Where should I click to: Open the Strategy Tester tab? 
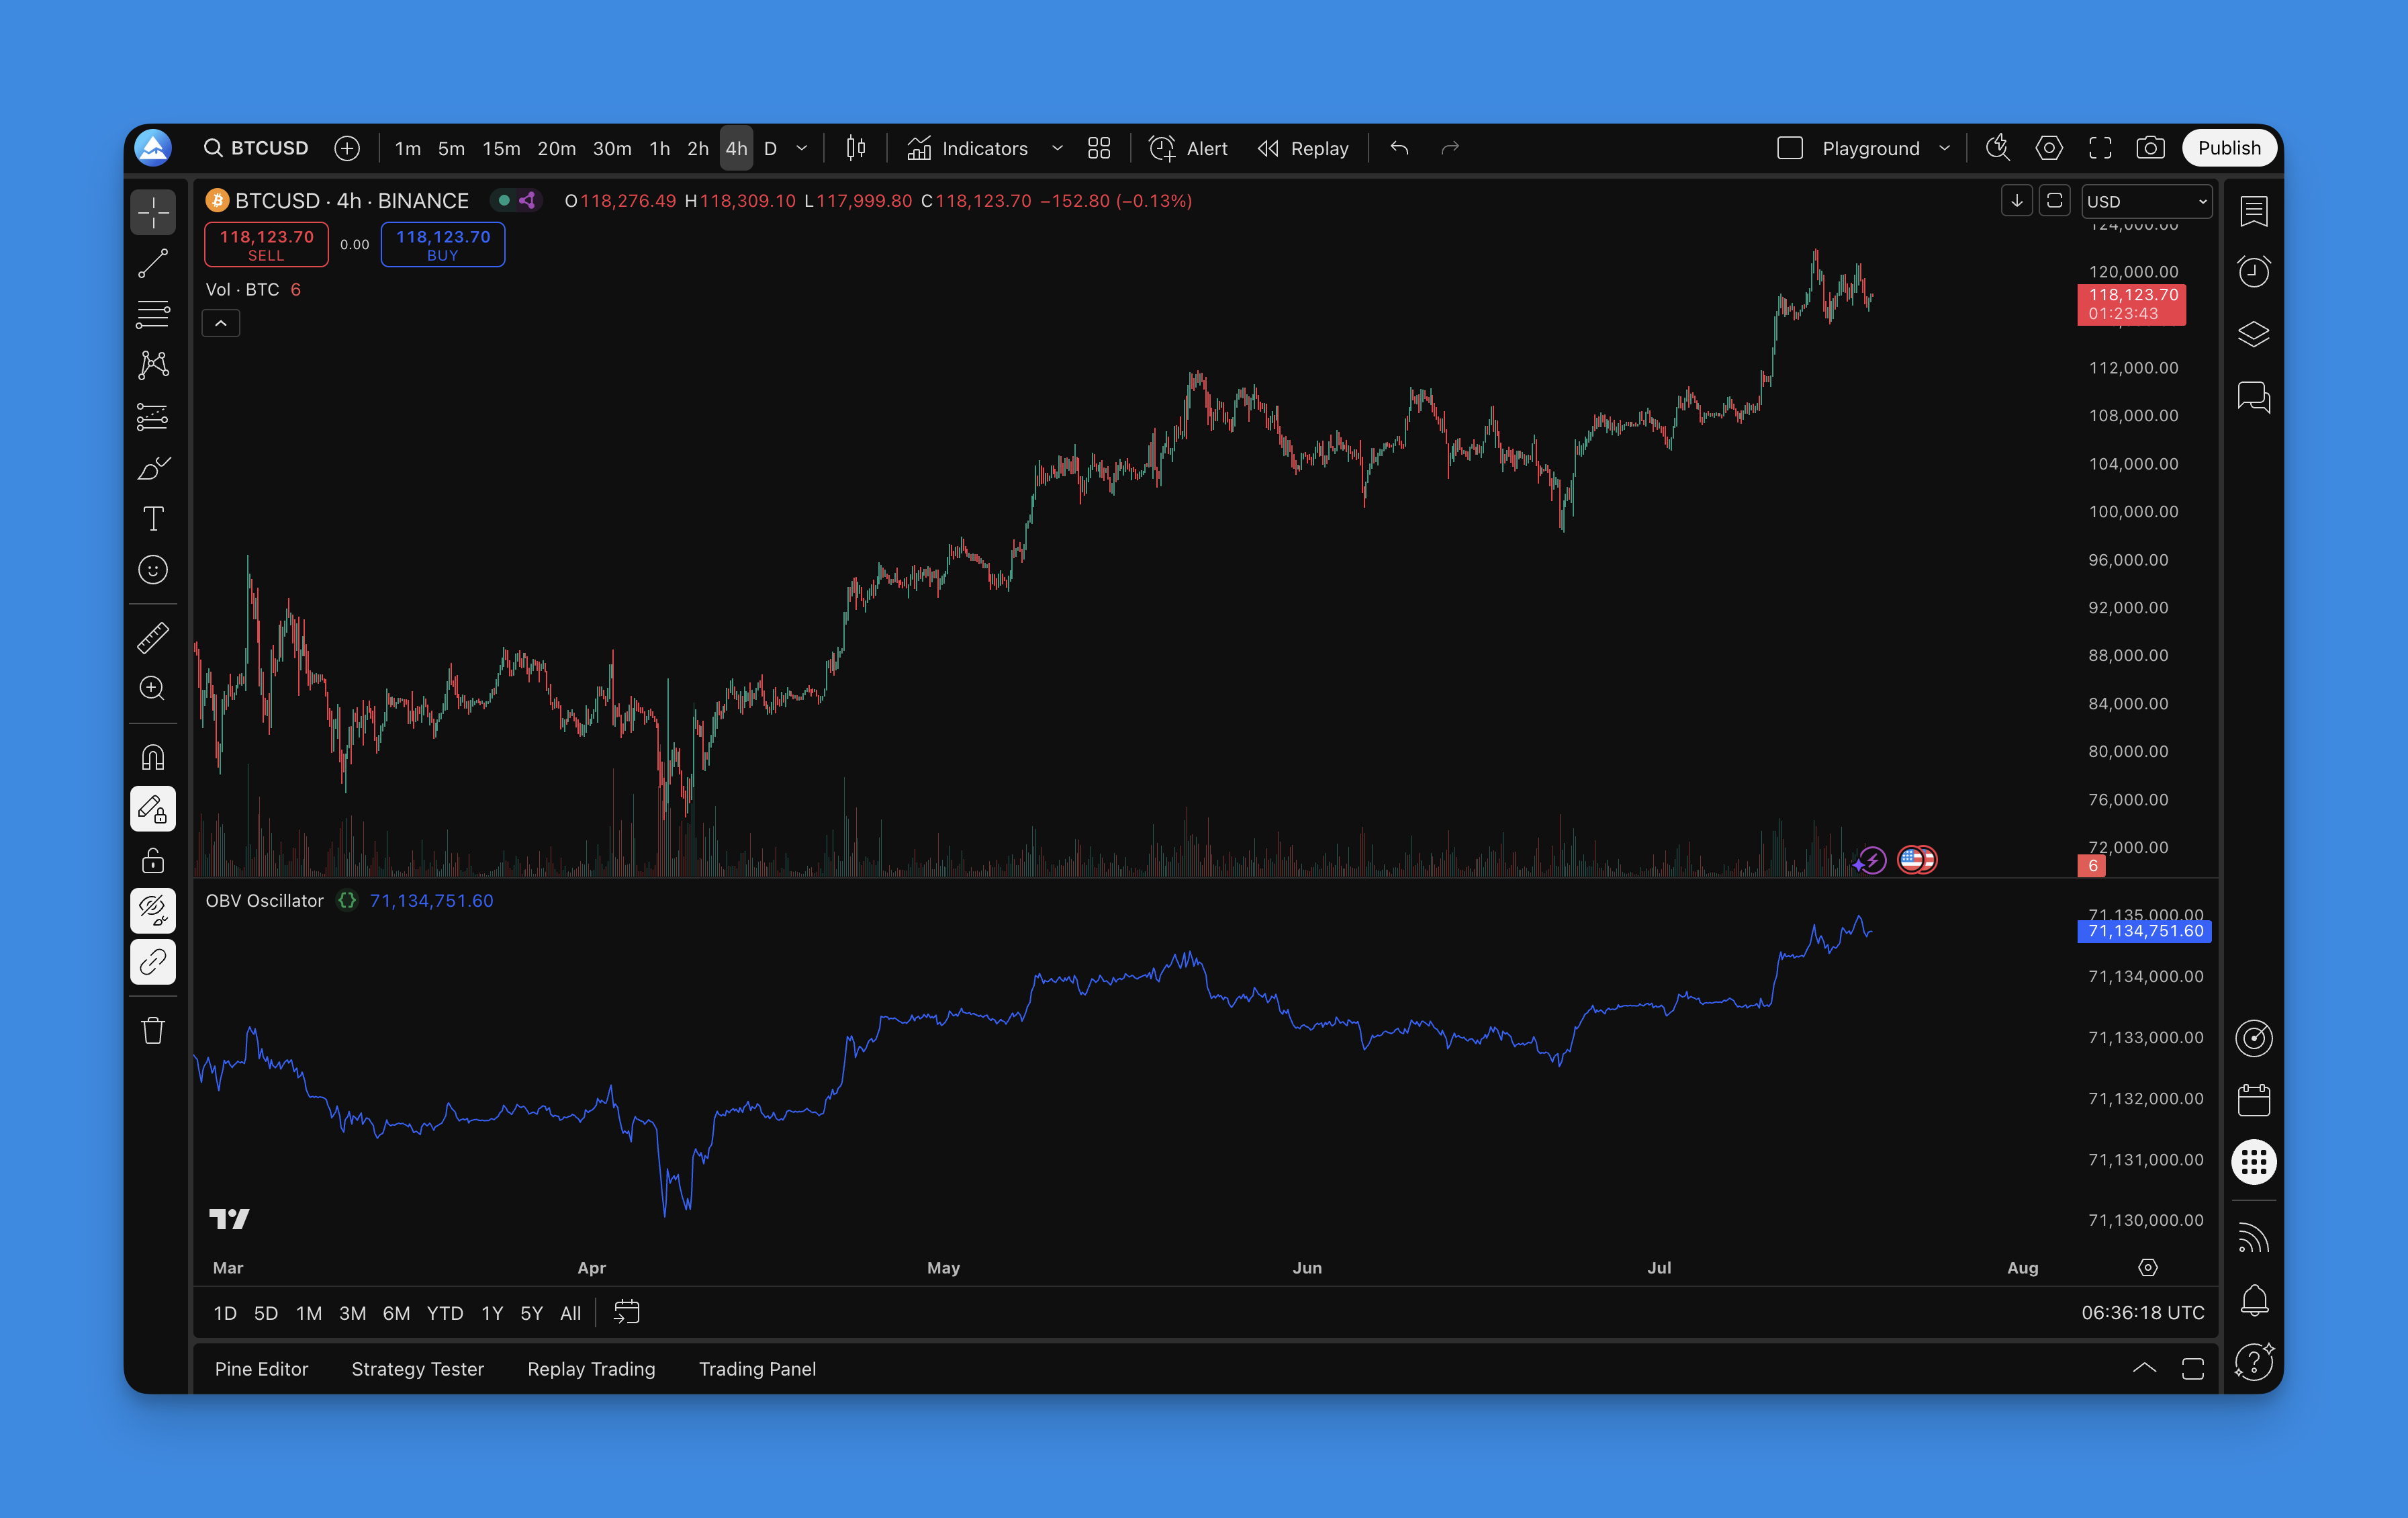click(418, 1369)
